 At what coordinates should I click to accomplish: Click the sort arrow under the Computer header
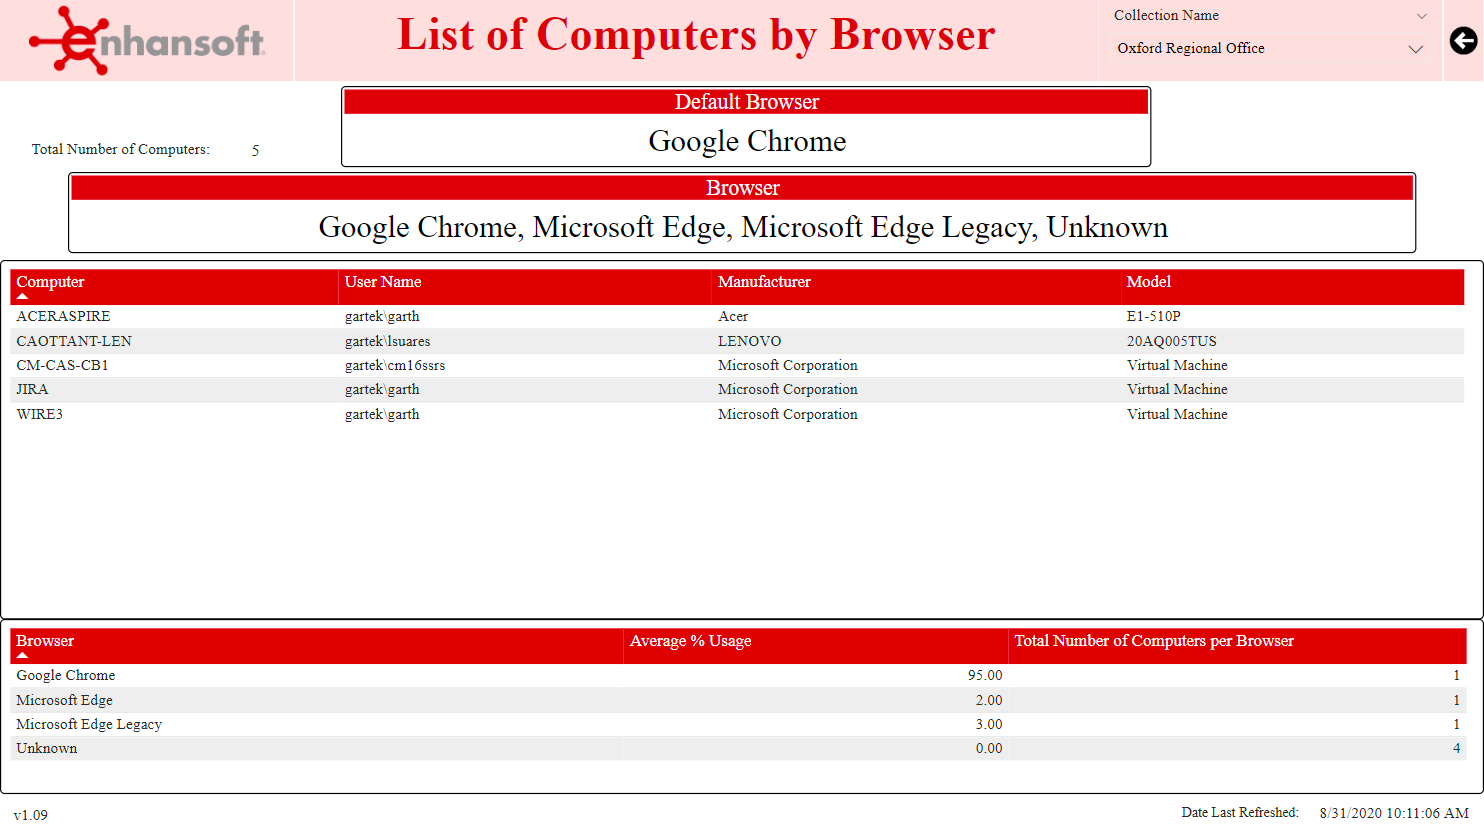tap(20, 298)
